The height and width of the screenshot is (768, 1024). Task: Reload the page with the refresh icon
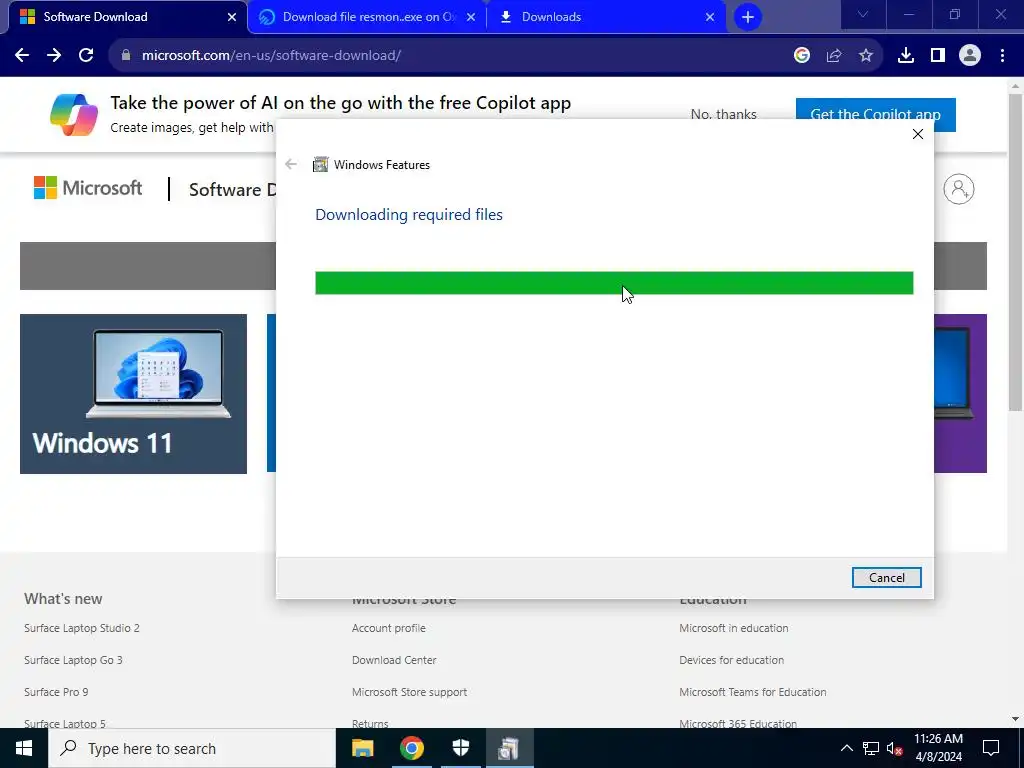[86, 56]
